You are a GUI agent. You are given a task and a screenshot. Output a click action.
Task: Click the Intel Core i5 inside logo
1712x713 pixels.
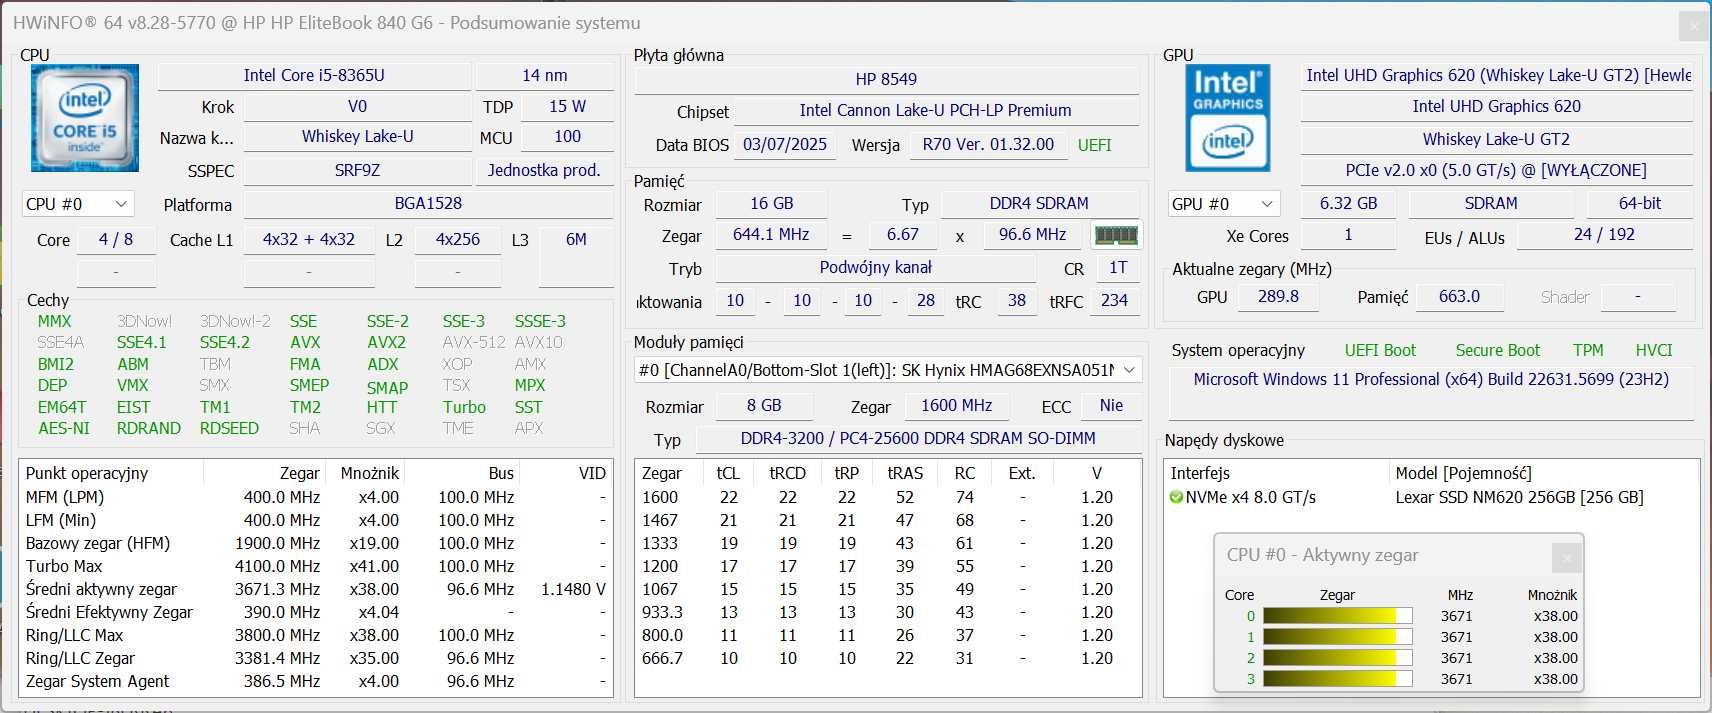(x=85, y=118)
